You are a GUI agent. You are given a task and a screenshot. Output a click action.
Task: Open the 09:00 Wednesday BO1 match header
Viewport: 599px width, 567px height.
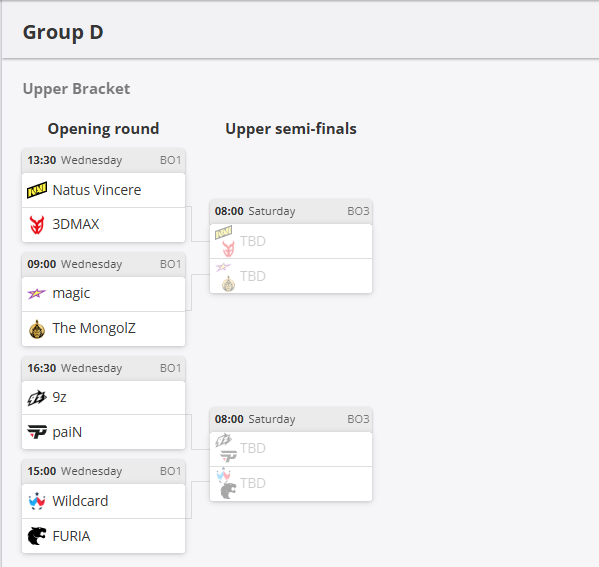tap(104, 264)
